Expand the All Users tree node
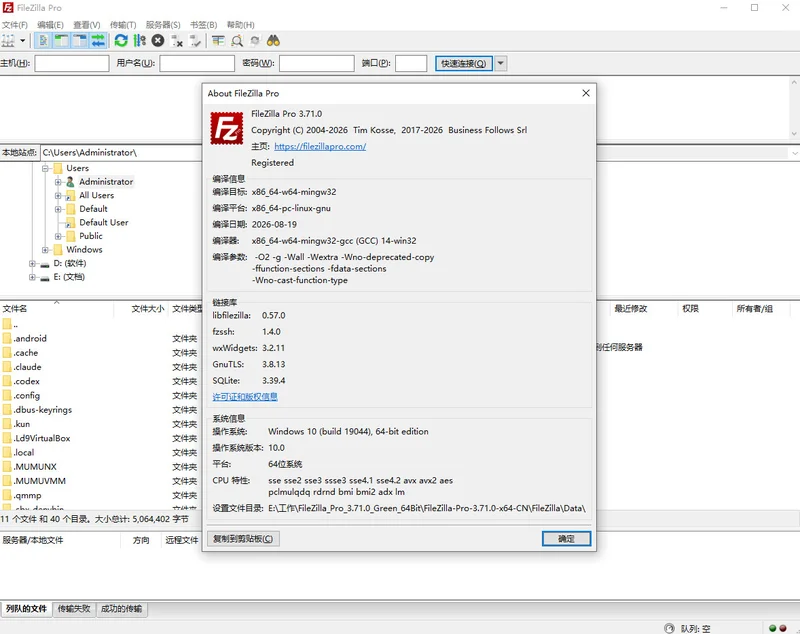This screenshot has width=800, height=634. coord(58,195)
